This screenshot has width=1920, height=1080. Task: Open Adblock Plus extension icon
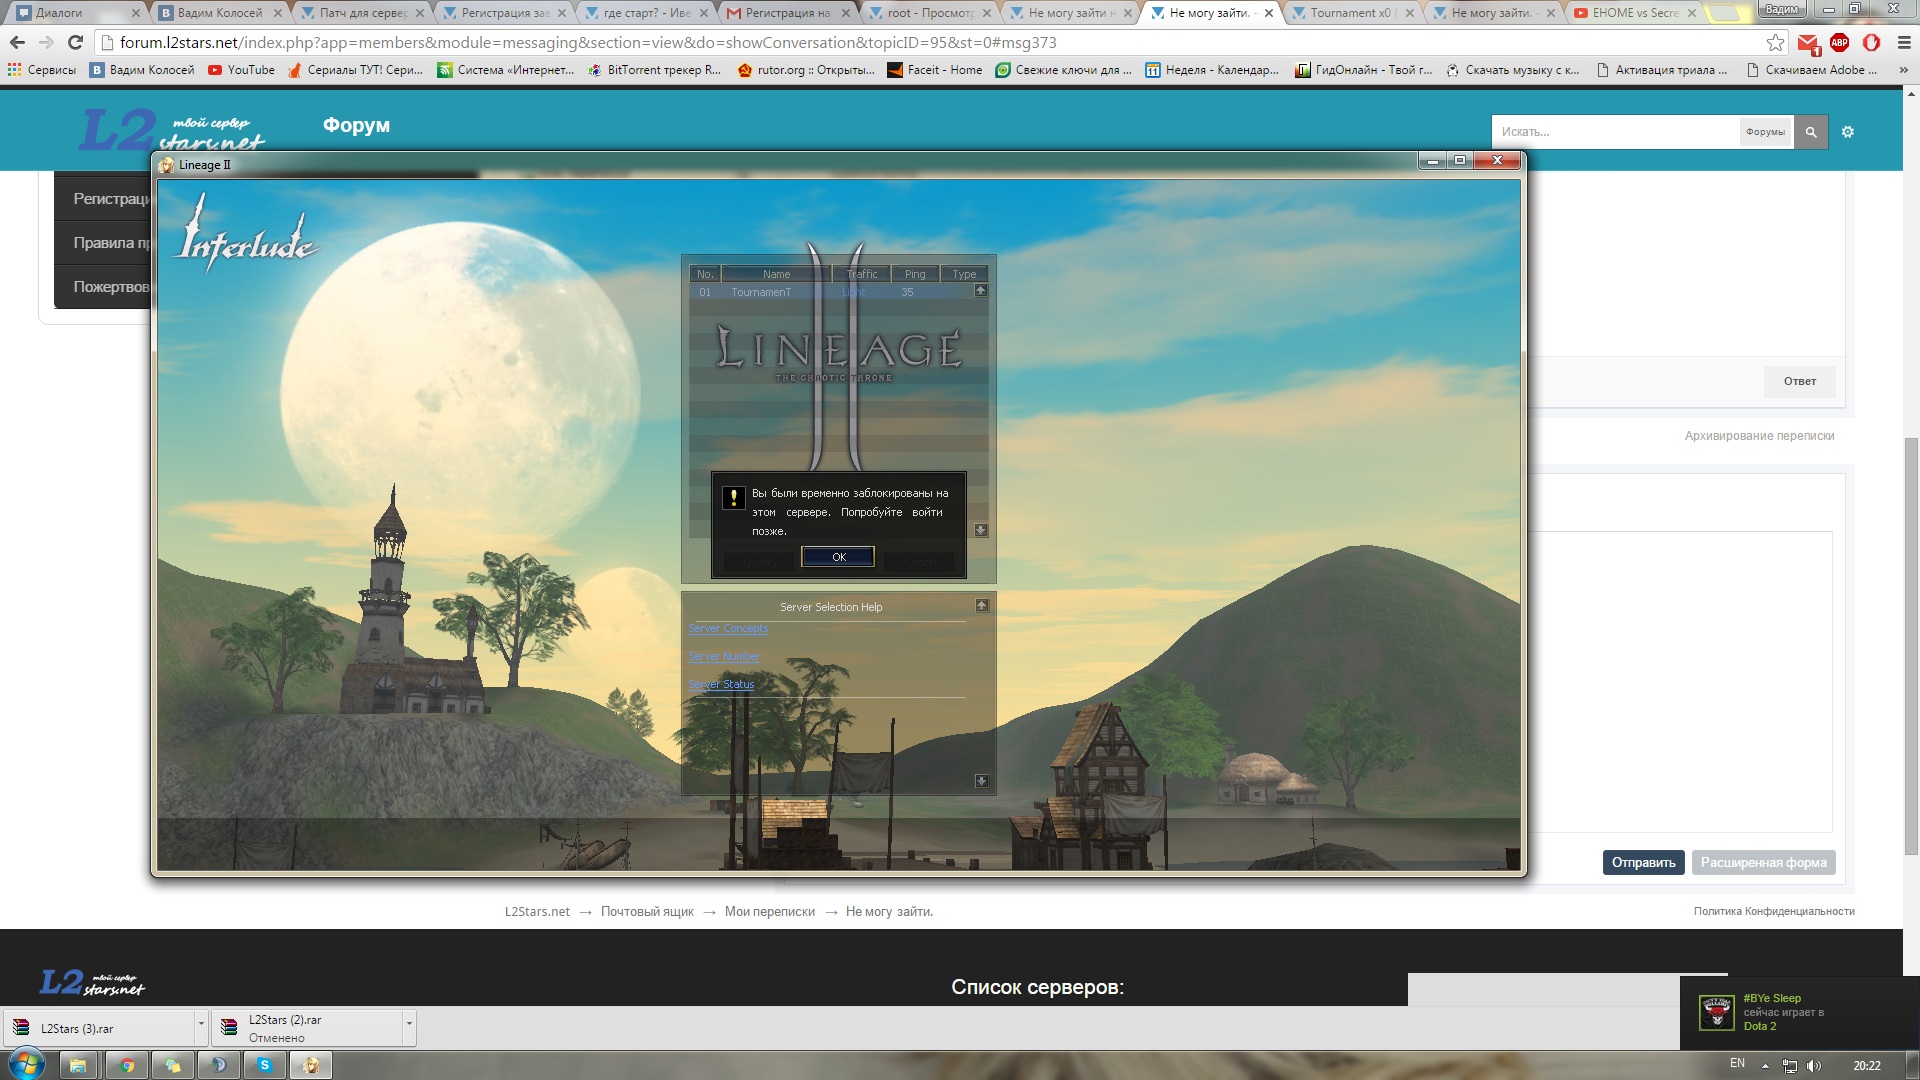tap(1839, 42)
